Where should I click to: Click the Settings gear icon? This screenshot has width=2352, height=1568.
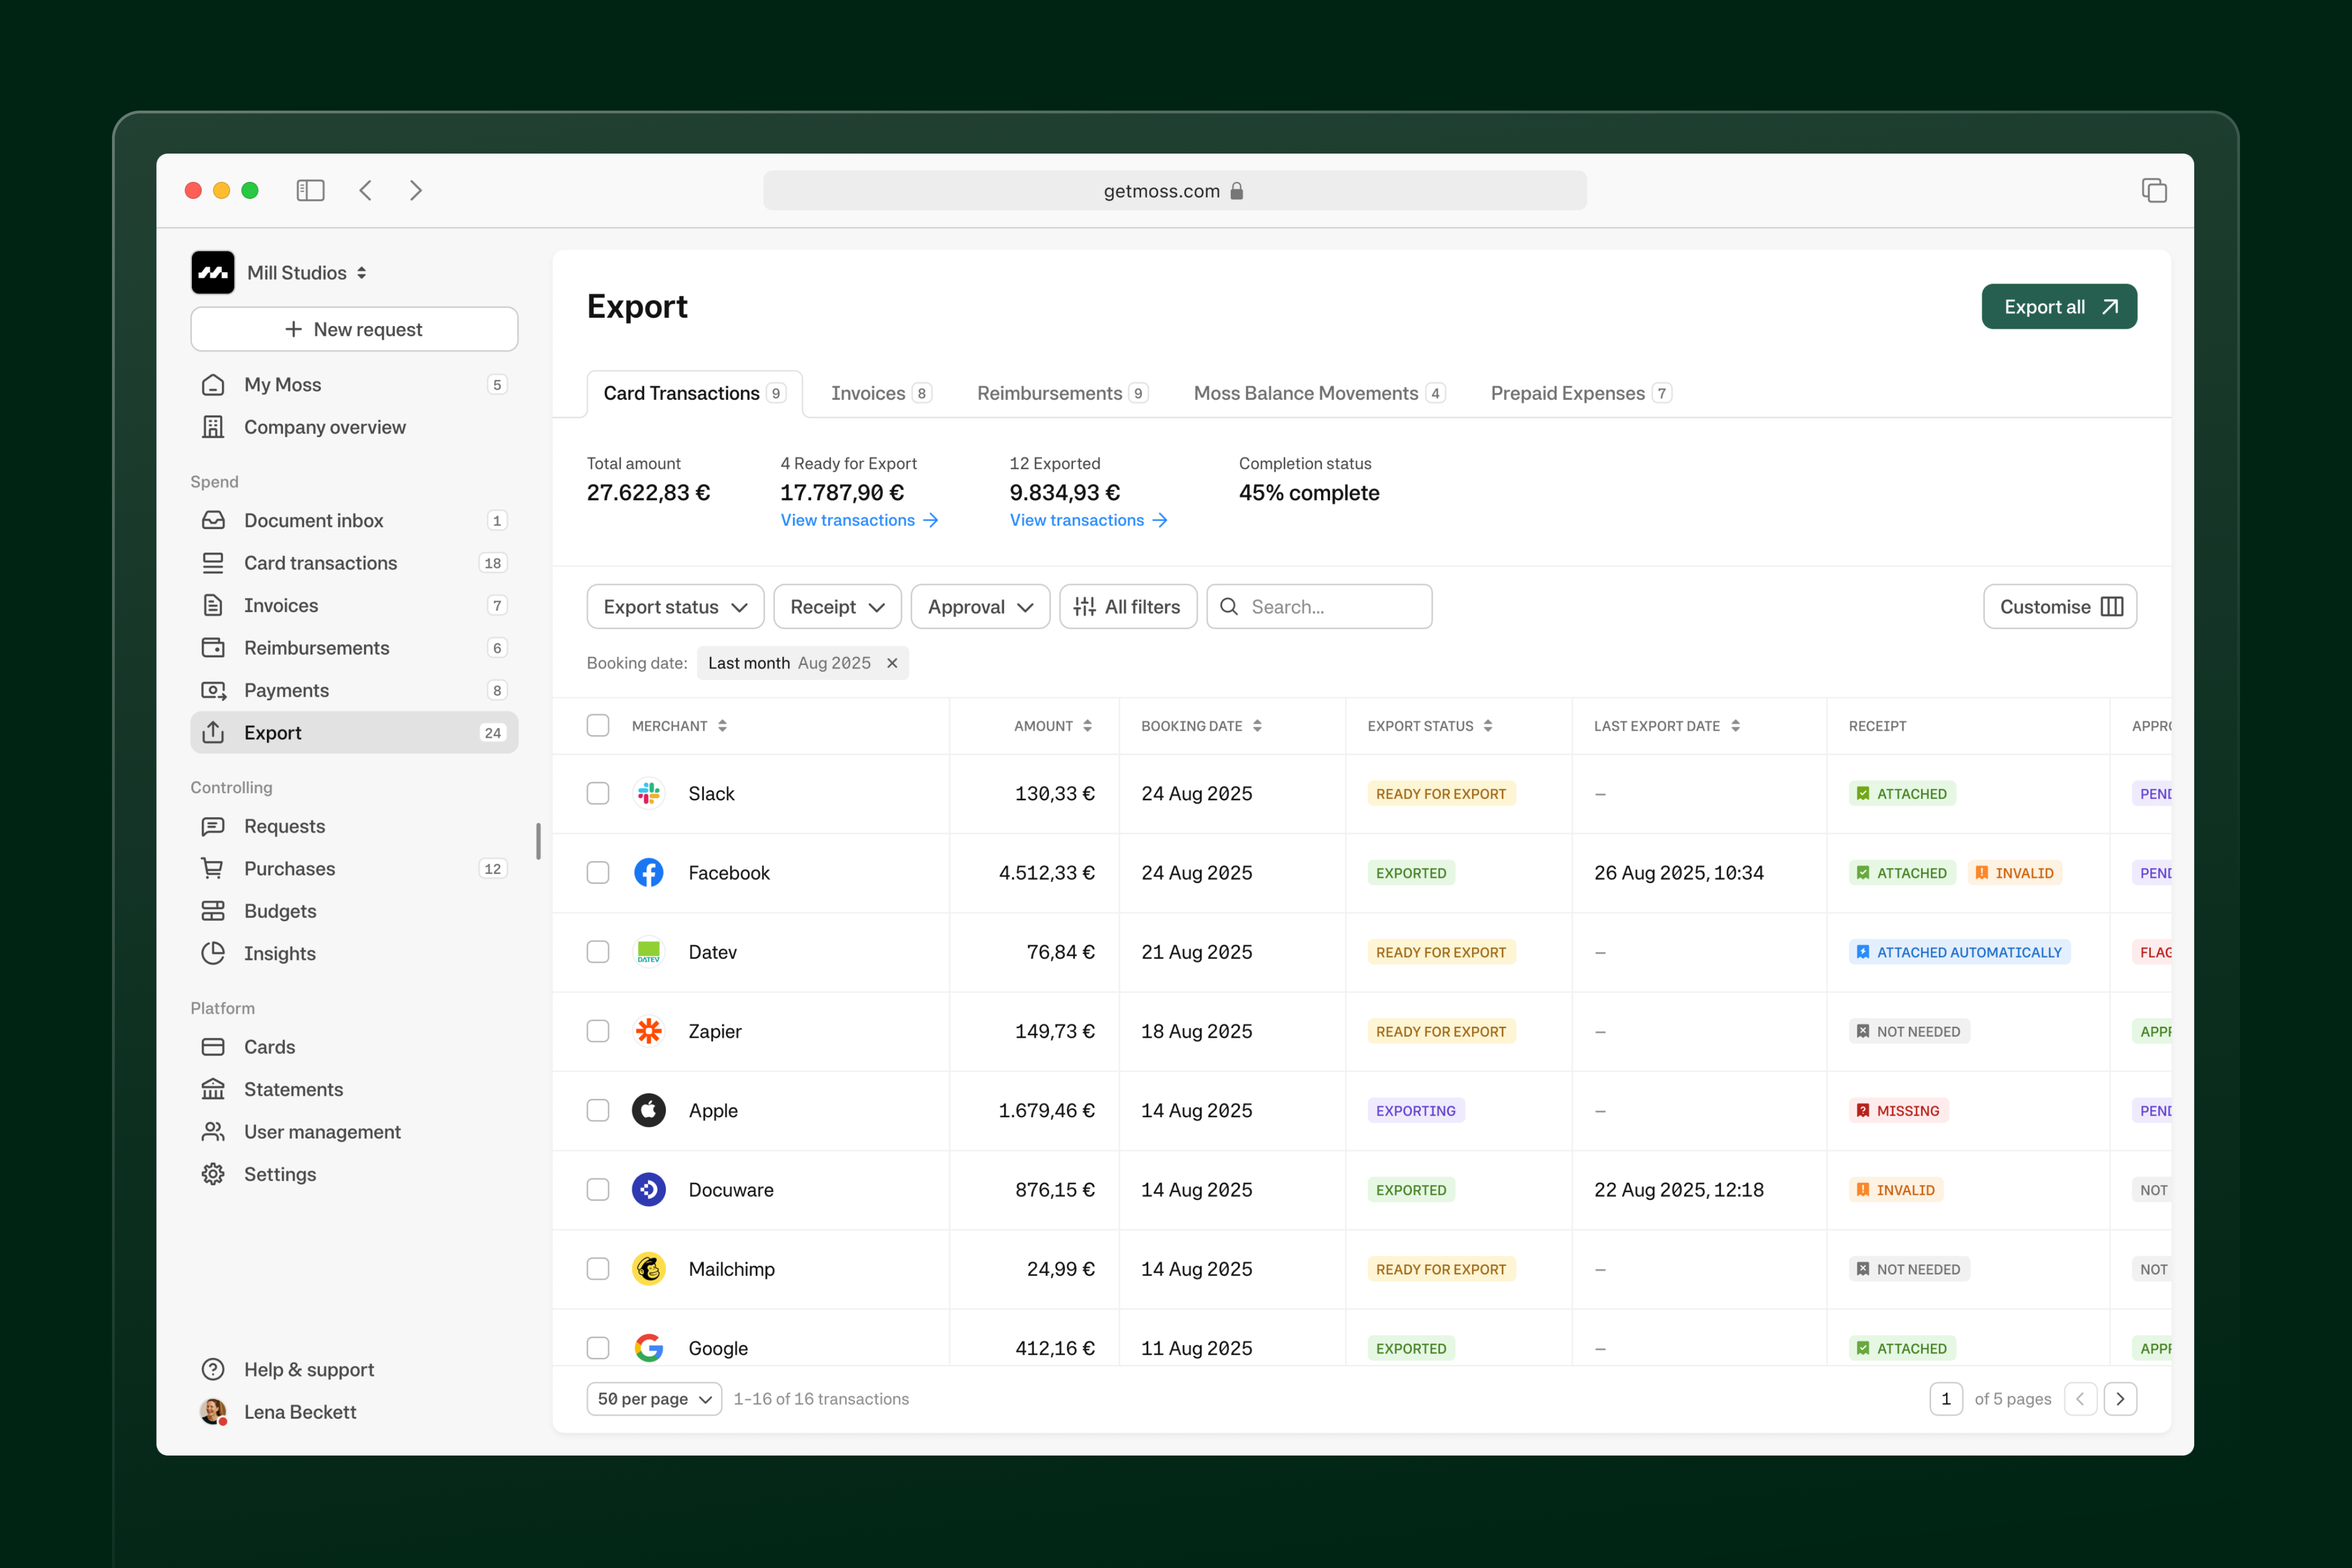(213, 1174)
